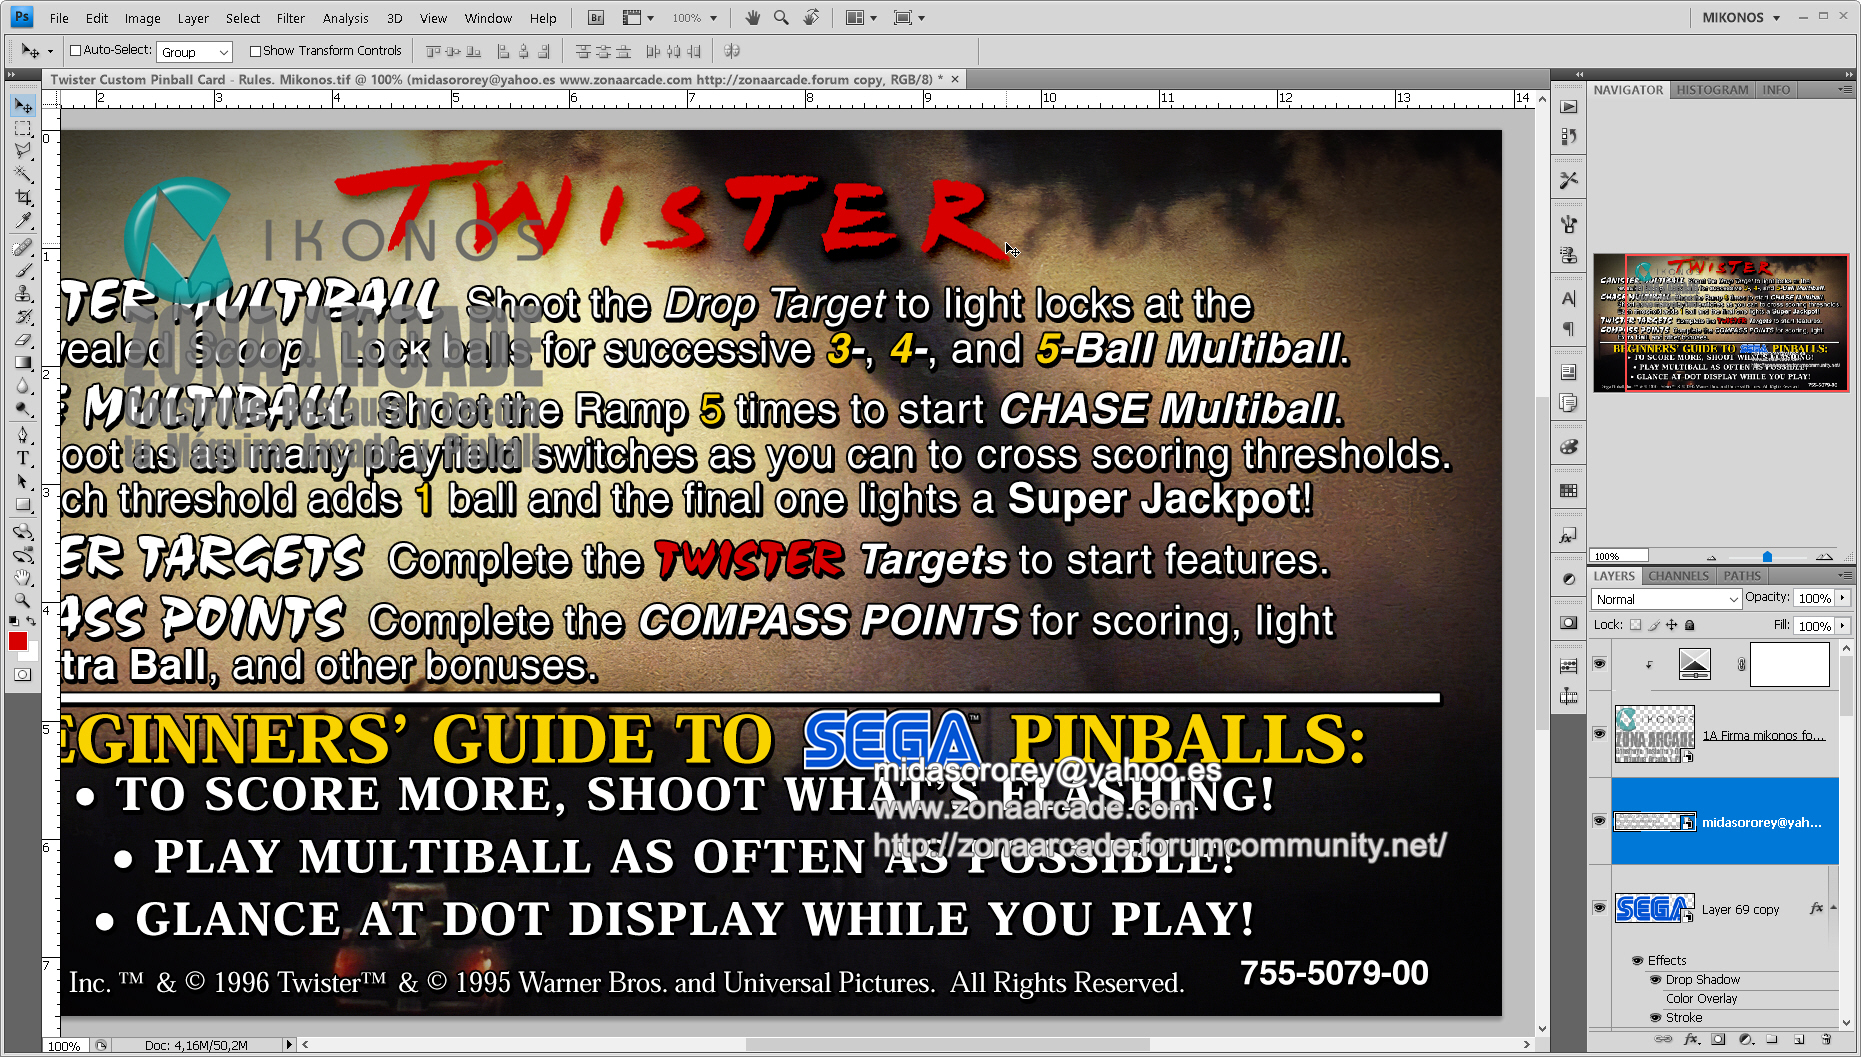Image resolution: width=1861 pixels, height=1057 pixels.
Task: Open the MIKONOS workspace switcher dropdown
Action: (x=1742, y=17)
